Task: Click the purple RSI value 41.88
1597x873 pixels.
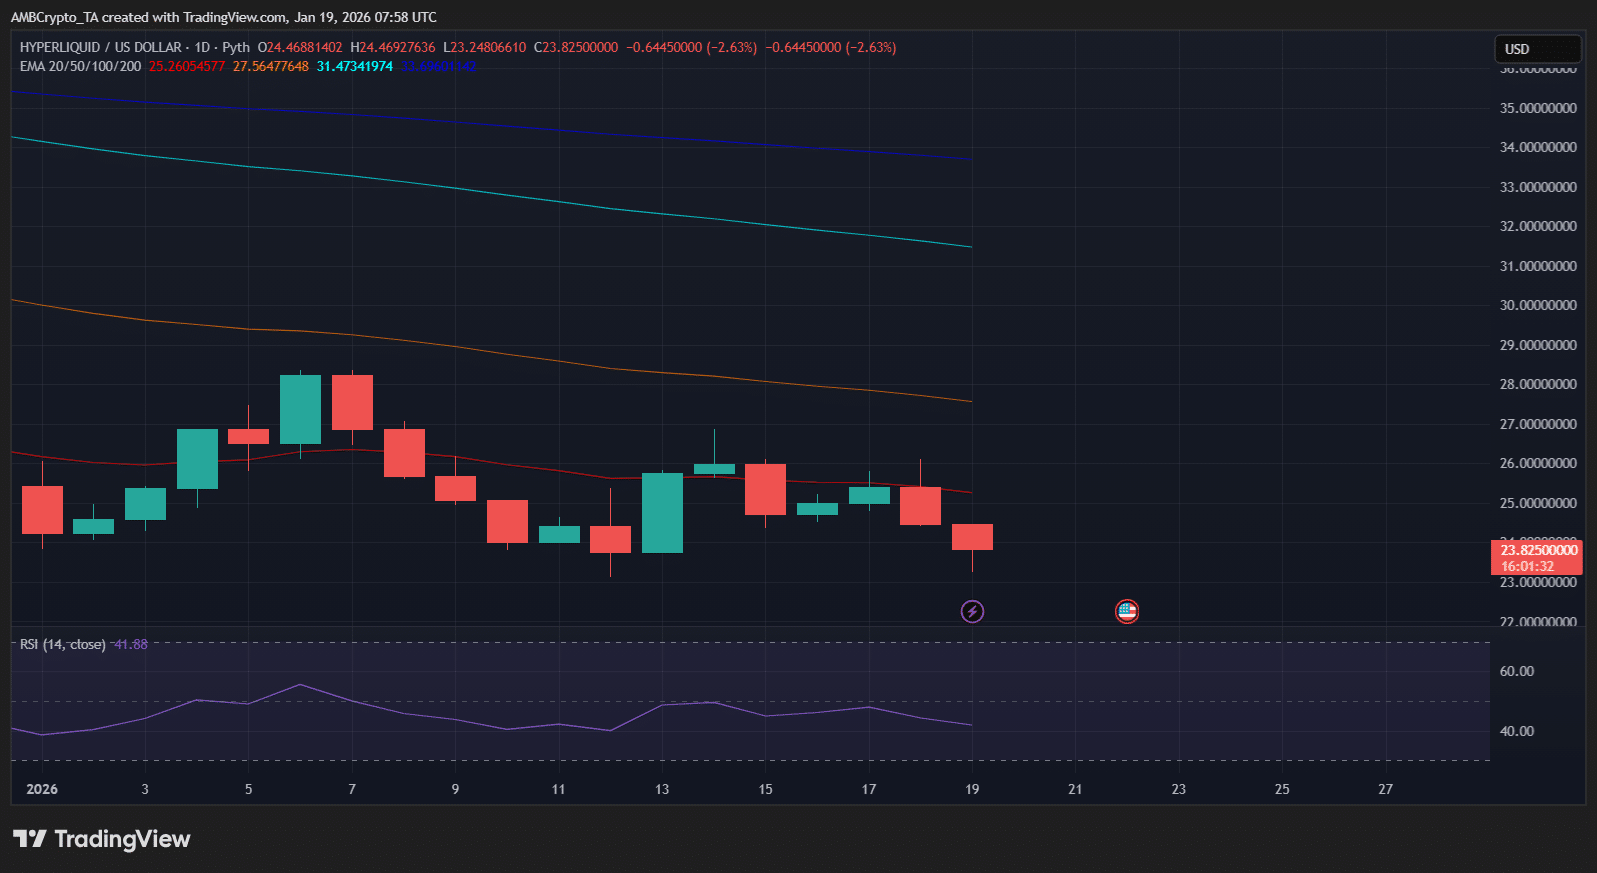Action: [131, 644]
